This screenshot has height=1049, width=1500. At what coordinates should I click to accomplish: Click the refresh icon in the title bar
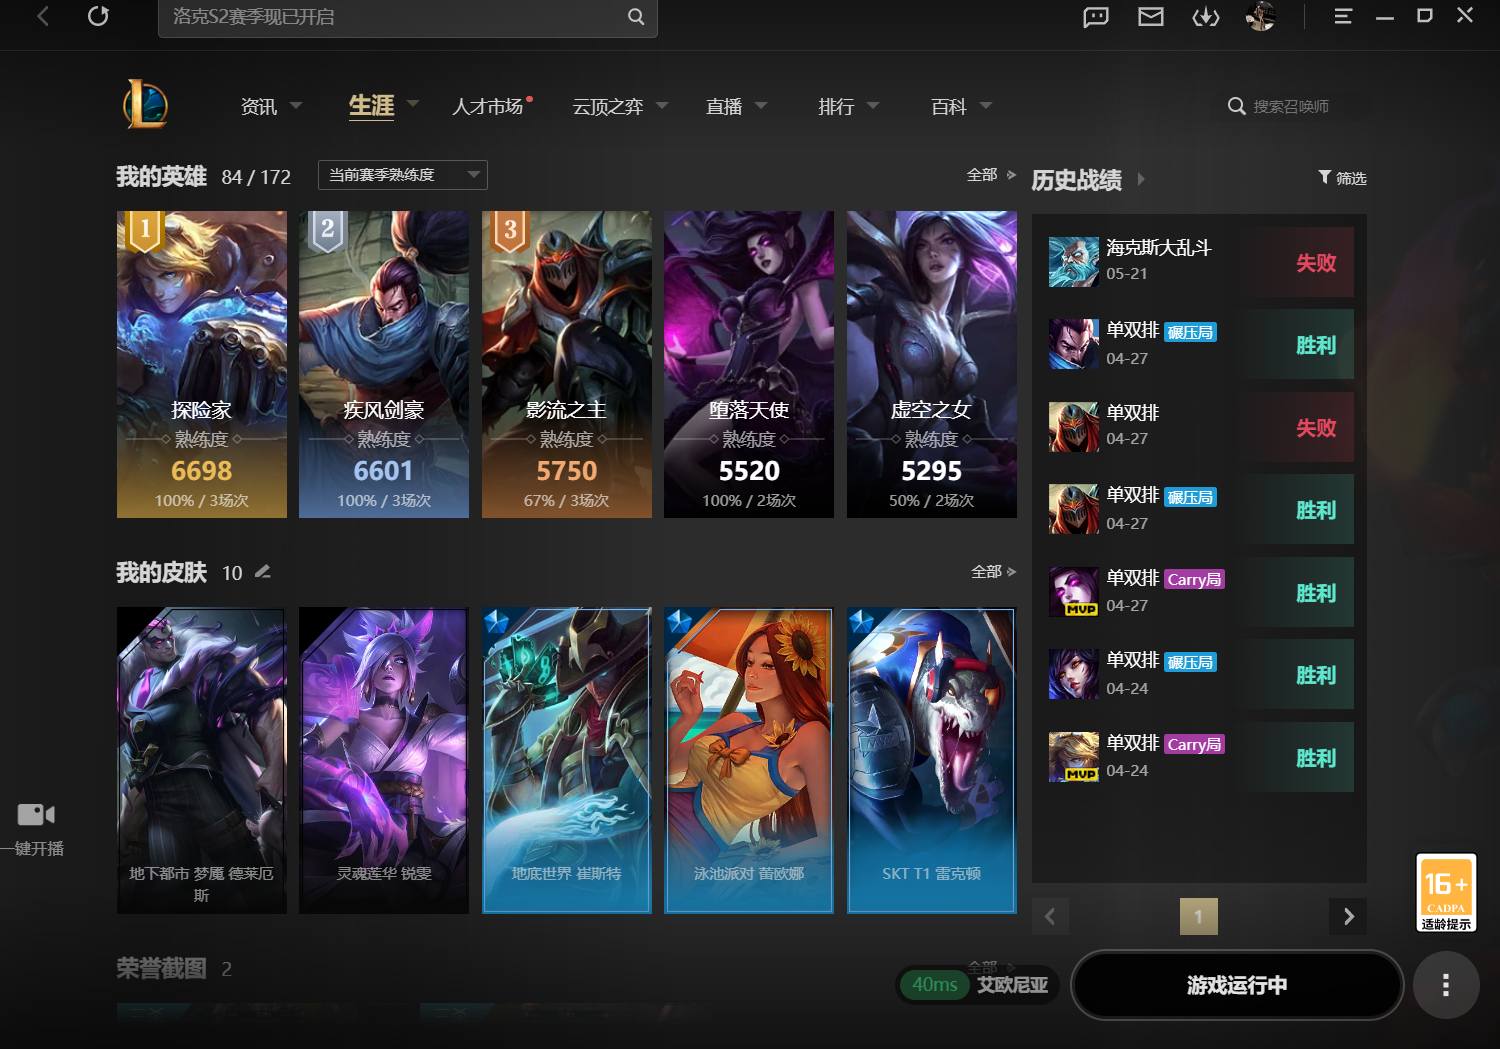[x=98, y=16]
